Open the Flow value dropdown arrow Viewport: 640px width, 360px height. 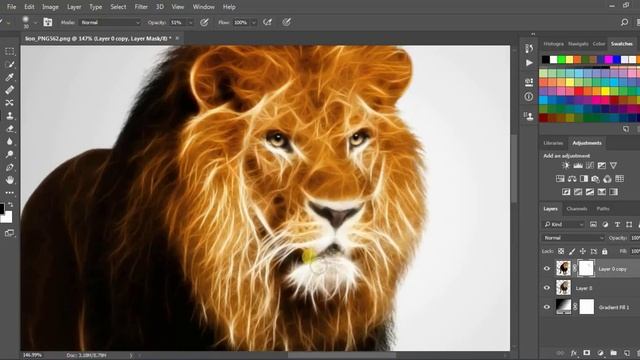pyautogui.click(x=253, y=23)
